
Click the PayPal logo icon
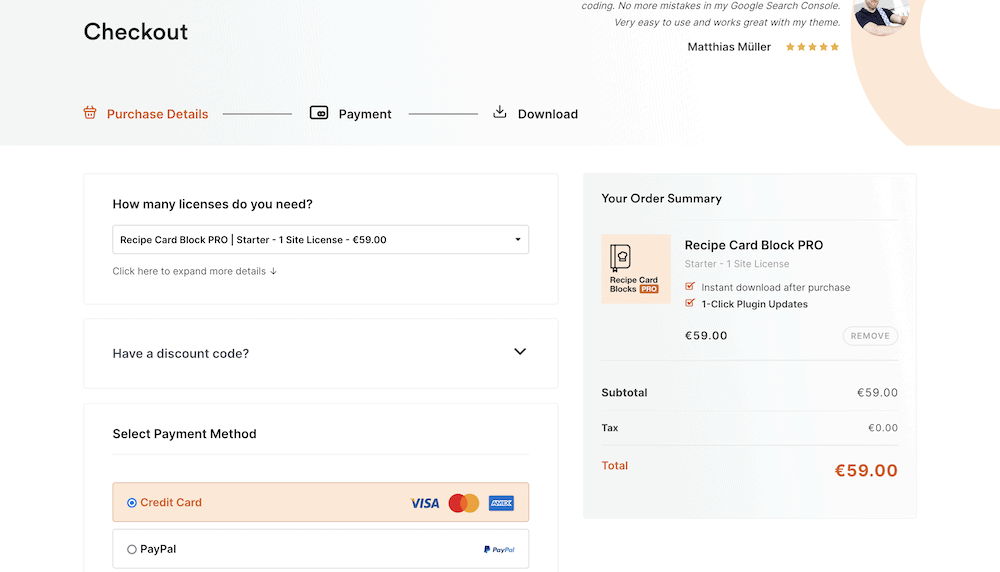click(x=499, y=549)
